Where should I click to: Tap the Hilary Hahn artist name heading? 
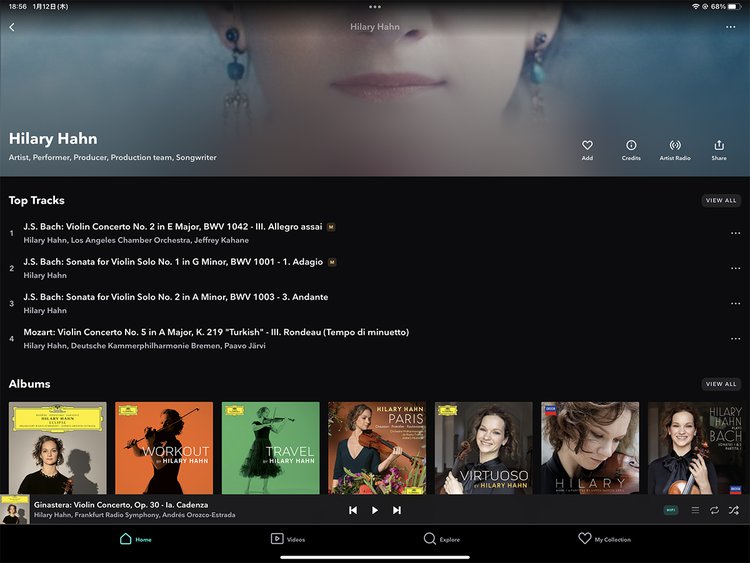click(x=53, y=139)
